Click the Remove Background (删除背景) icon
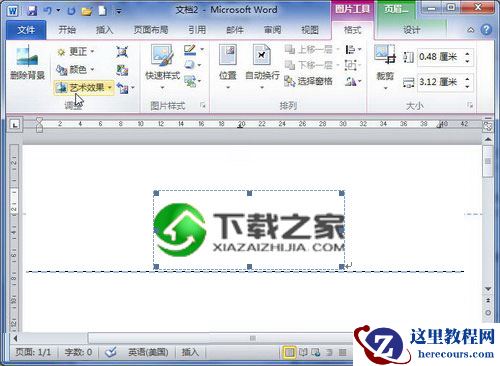 point(27,62)
